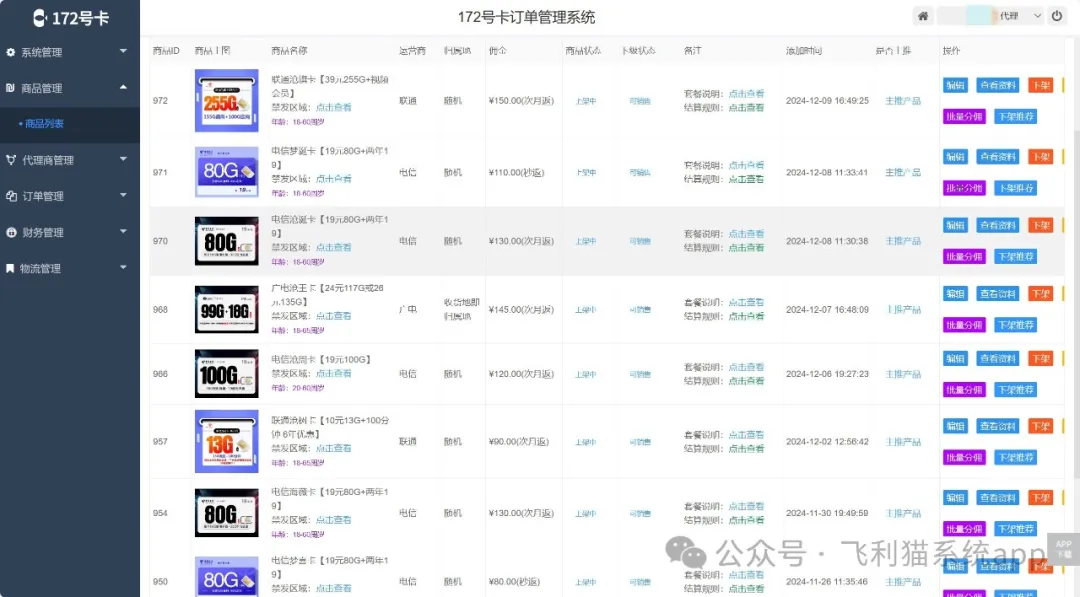1080x597 pixels.
Task: Expand the 代理商管理 menu arrow
Action: [123, 159]
